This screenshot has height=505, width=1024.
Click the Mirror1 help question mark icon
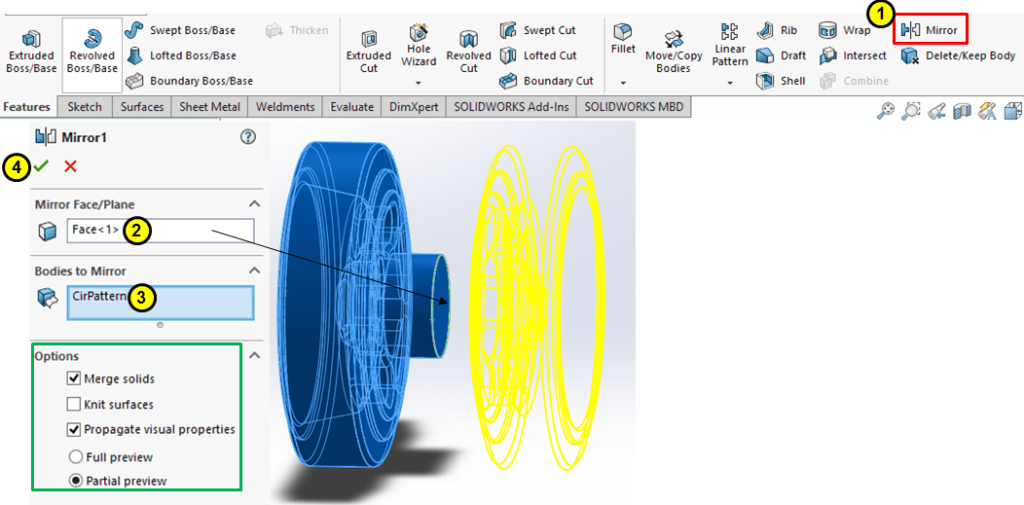(249, 137)
